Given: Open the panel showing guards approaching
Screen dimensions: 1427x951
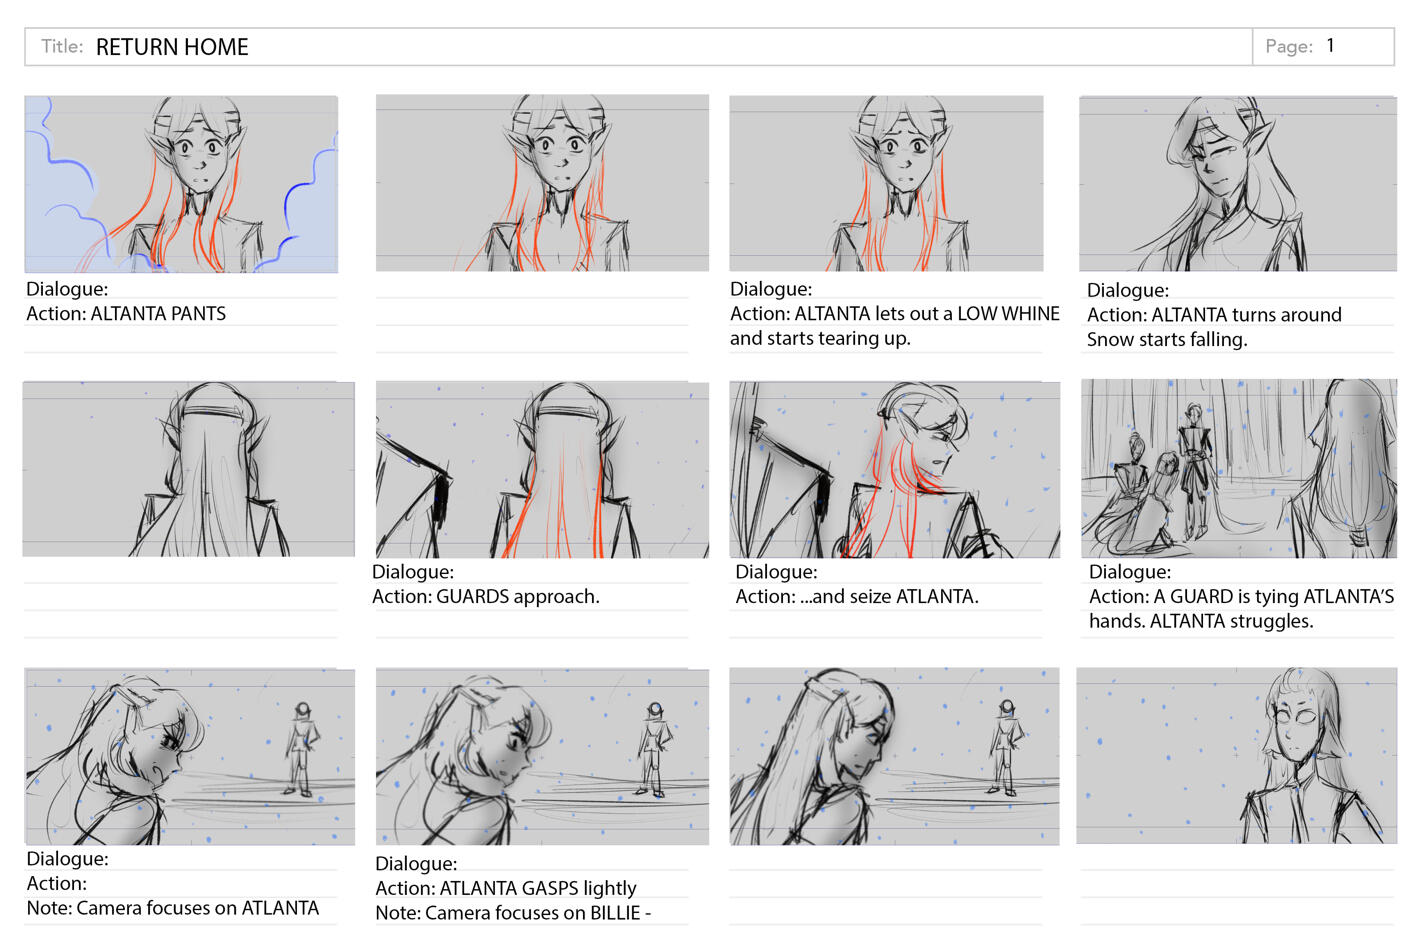Looking at the screenshot, I should 542,469.
